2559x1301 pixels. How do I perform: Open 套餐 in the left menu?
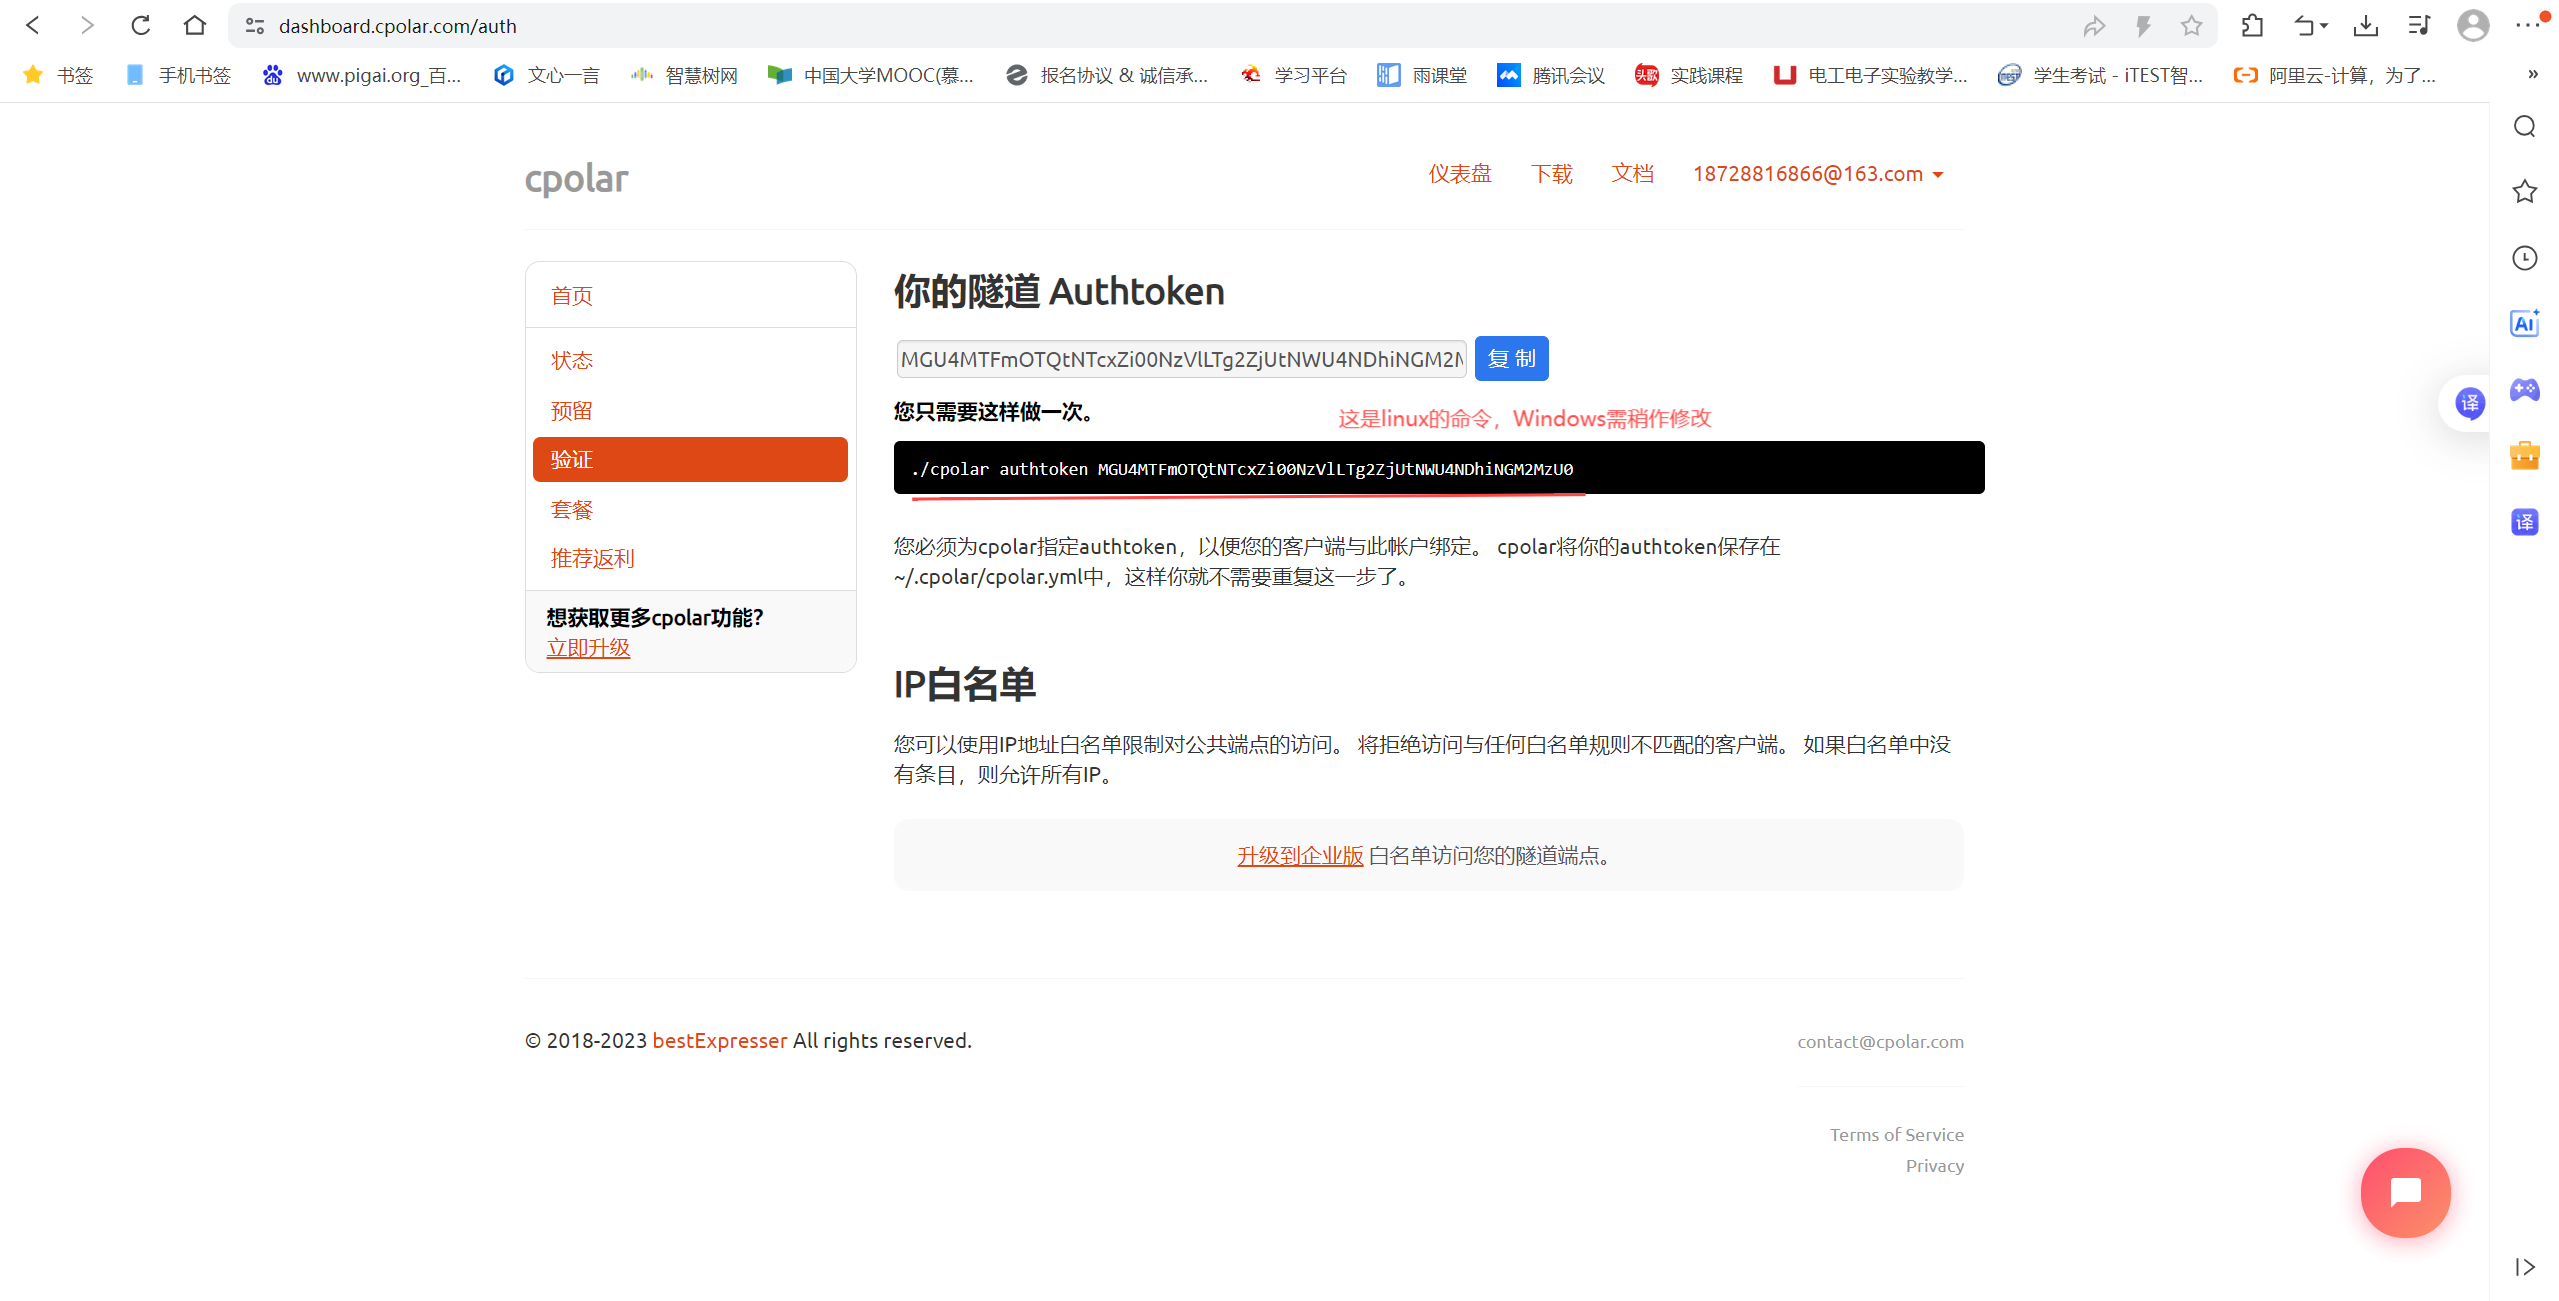tap(572, 510)
